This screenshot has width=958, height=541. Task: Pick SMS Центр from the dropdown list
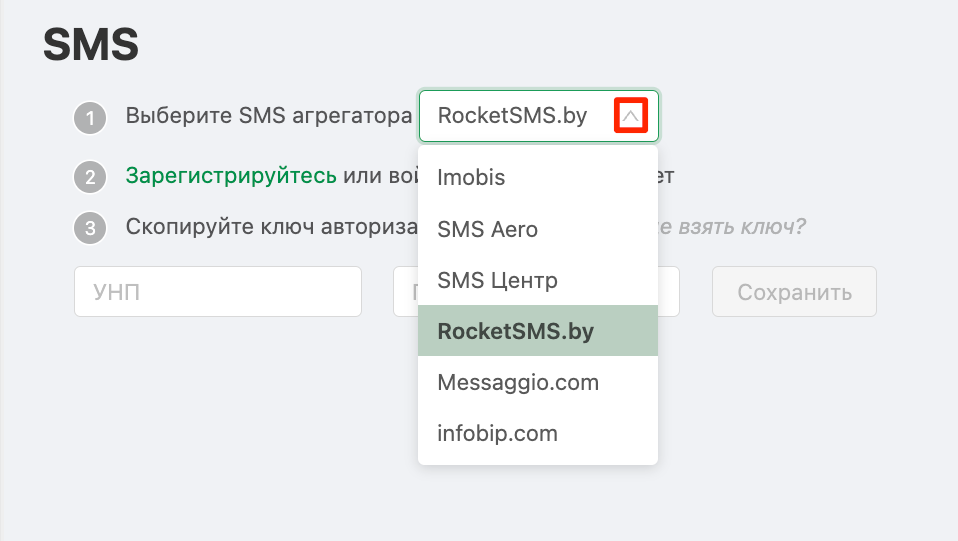(538, 280)
